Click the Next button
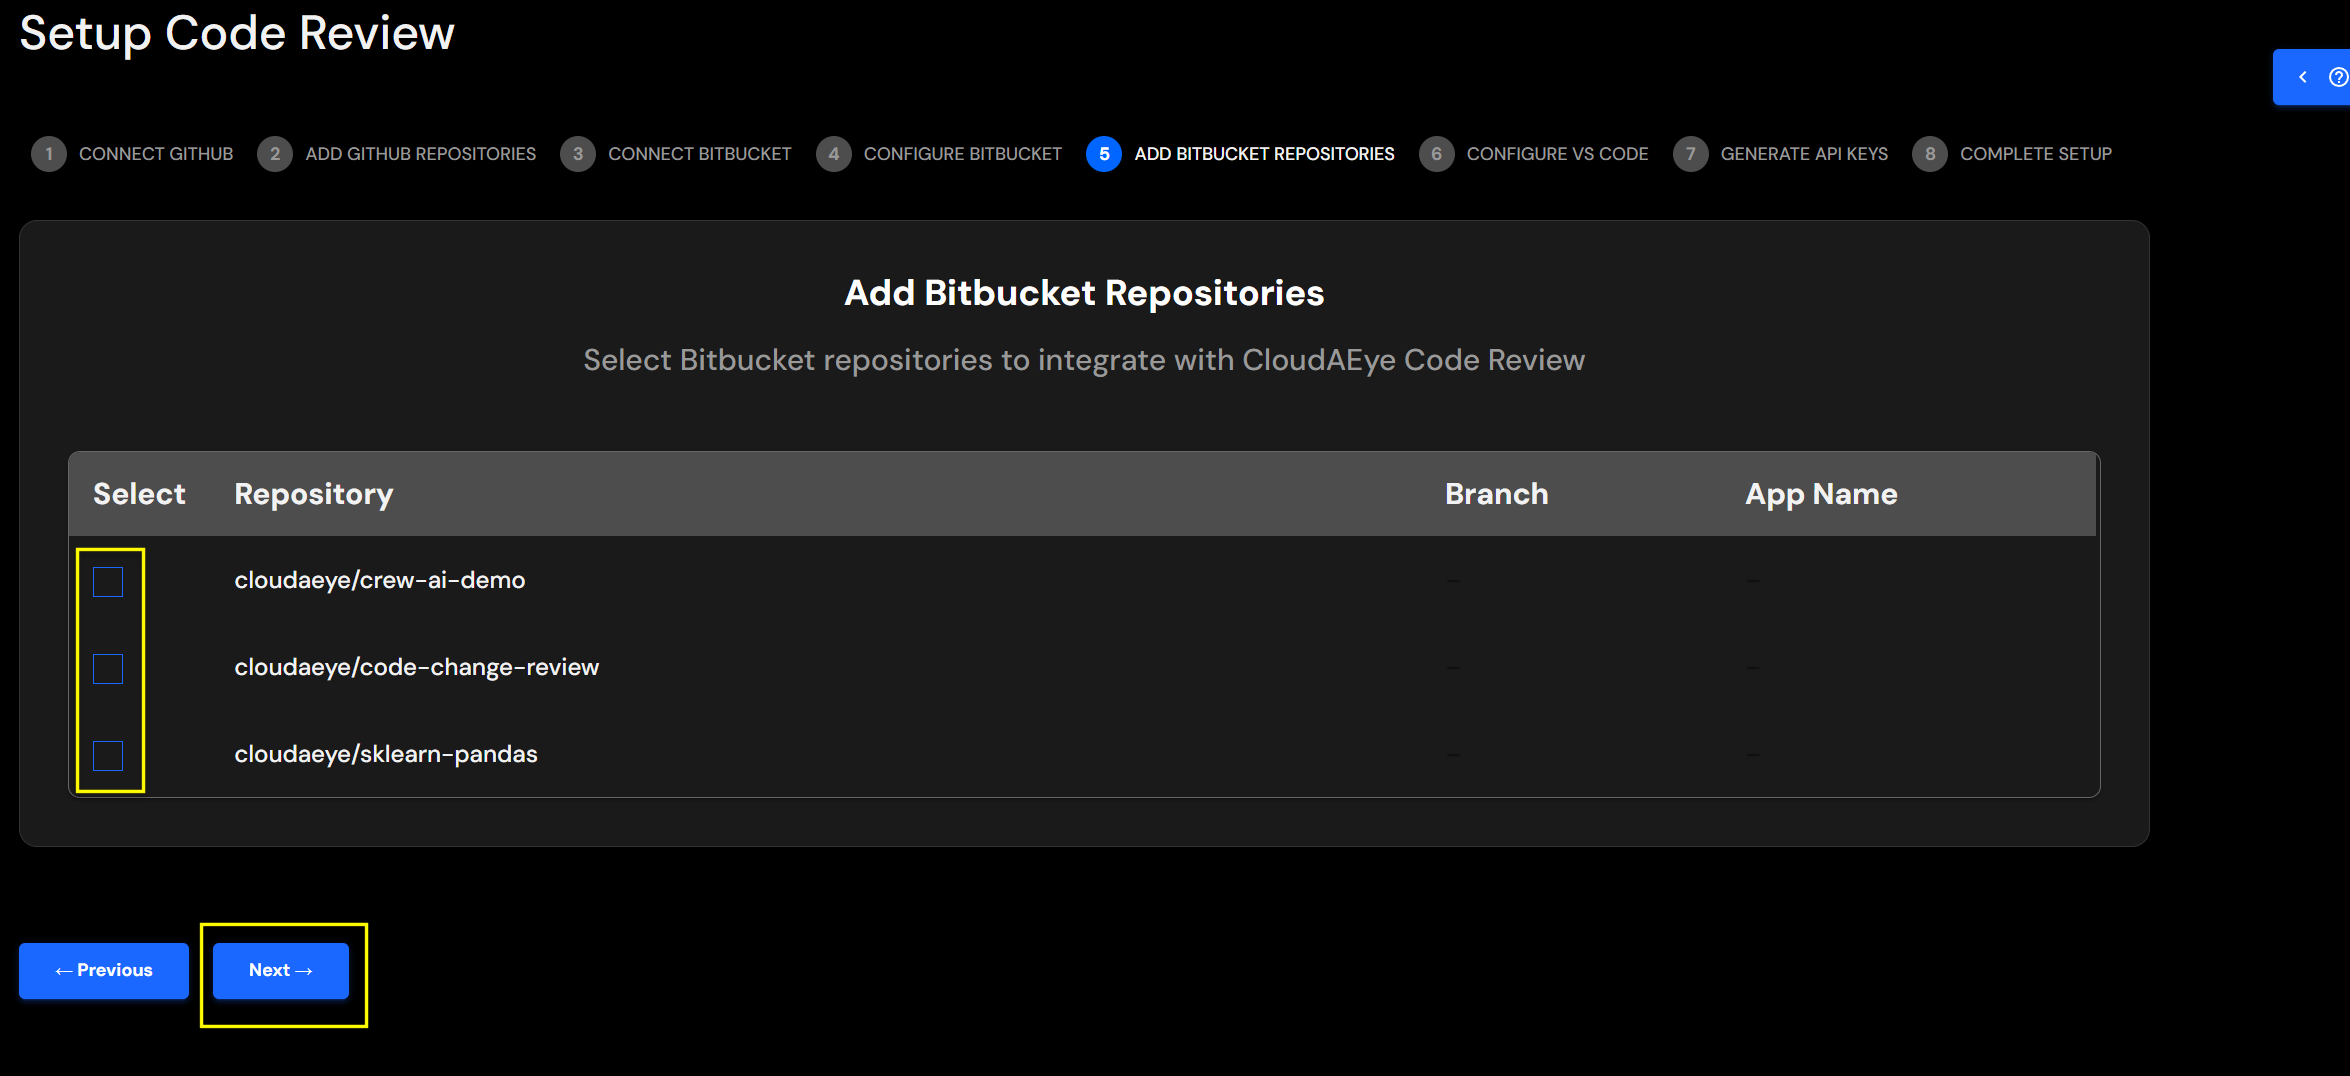The width and height of the screenshot is (2350, 1076). [280, 970]
